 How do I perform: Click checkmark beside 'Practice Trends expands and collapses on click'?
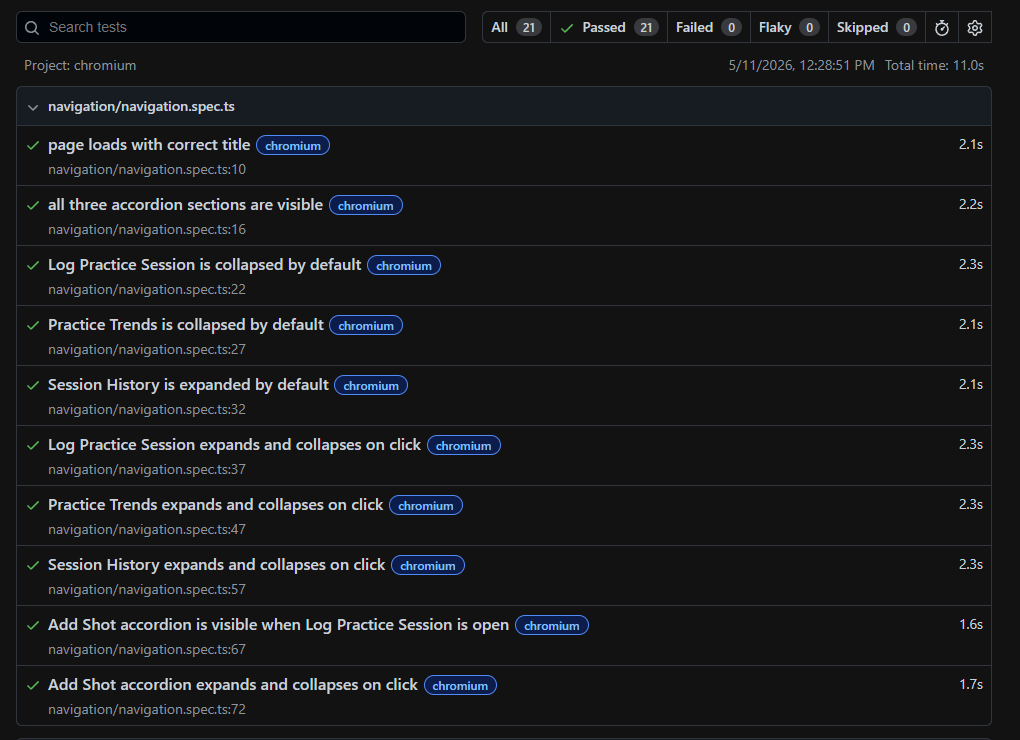(x=33, y=505)
